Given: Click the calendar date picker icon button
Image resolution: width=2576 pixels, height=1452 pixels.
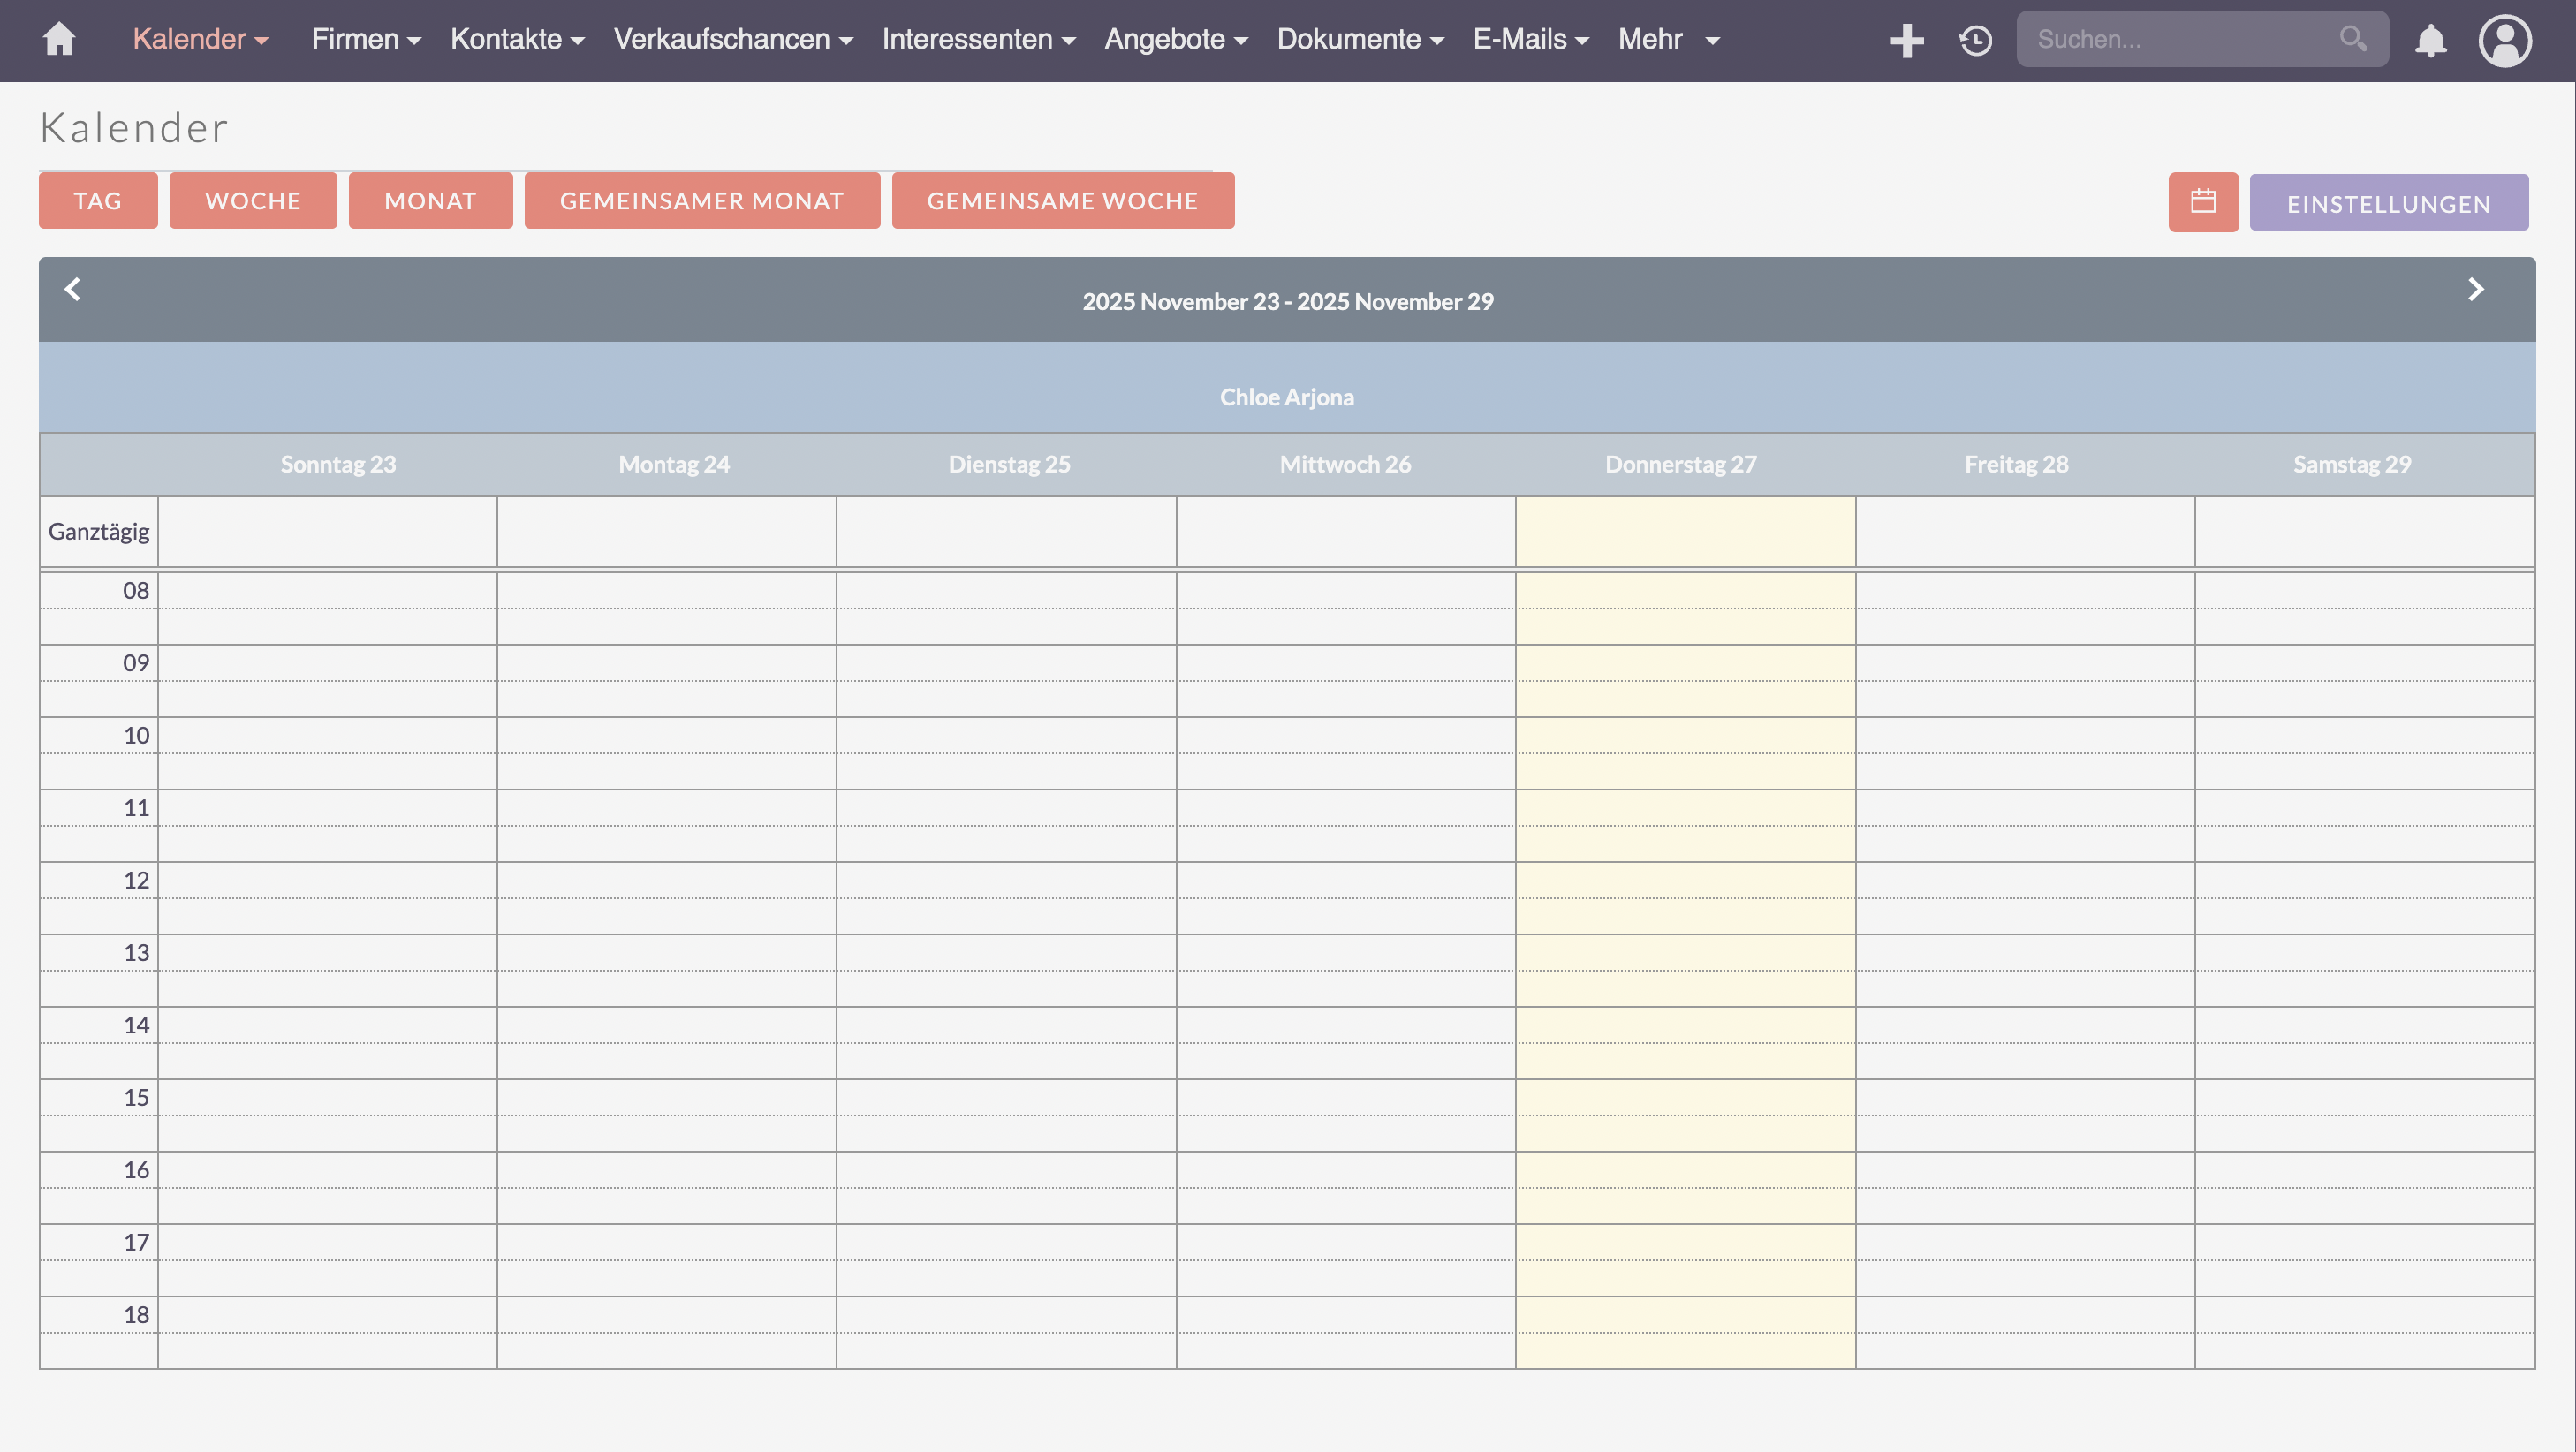Looking at the screenshot, I should (x=2203, y=202).
